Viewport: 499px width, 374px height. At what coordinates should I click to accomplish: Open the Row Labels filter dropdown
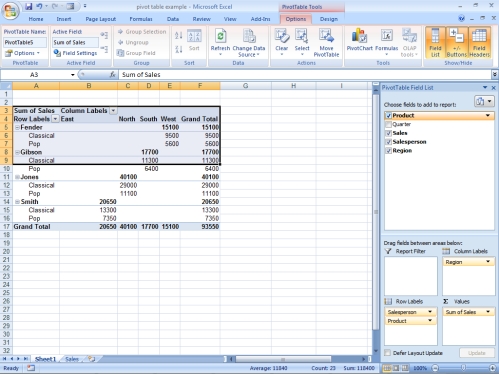(x=55, y=119)
